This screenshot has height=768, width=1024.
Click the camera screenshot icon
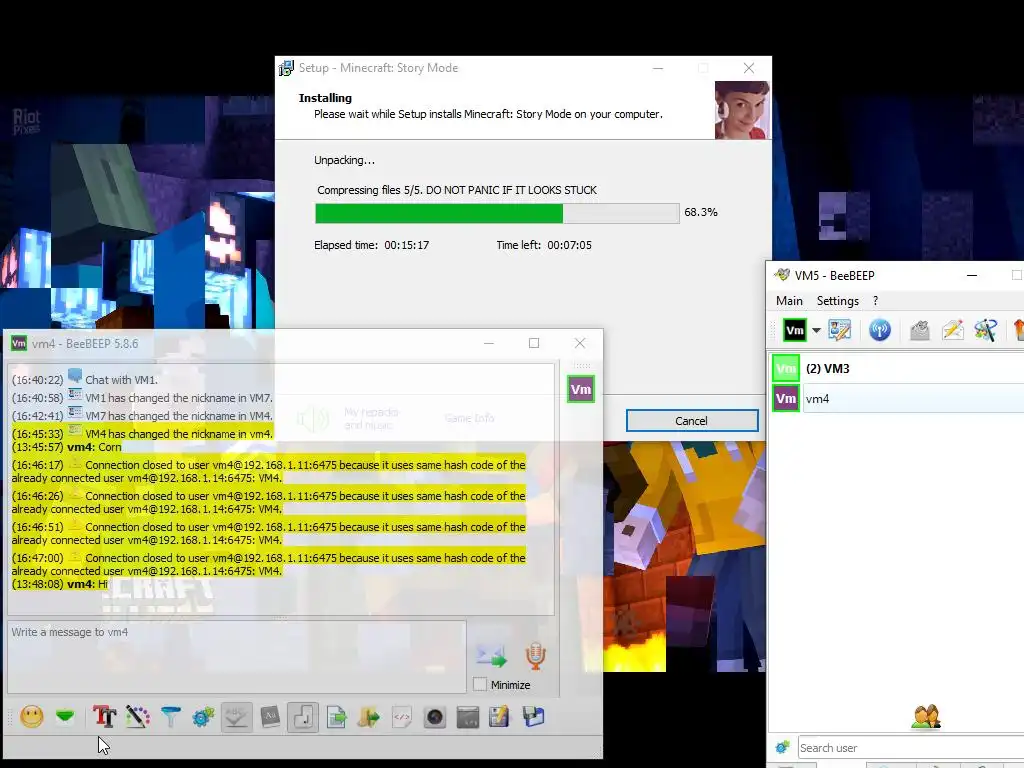click(434, 716)
